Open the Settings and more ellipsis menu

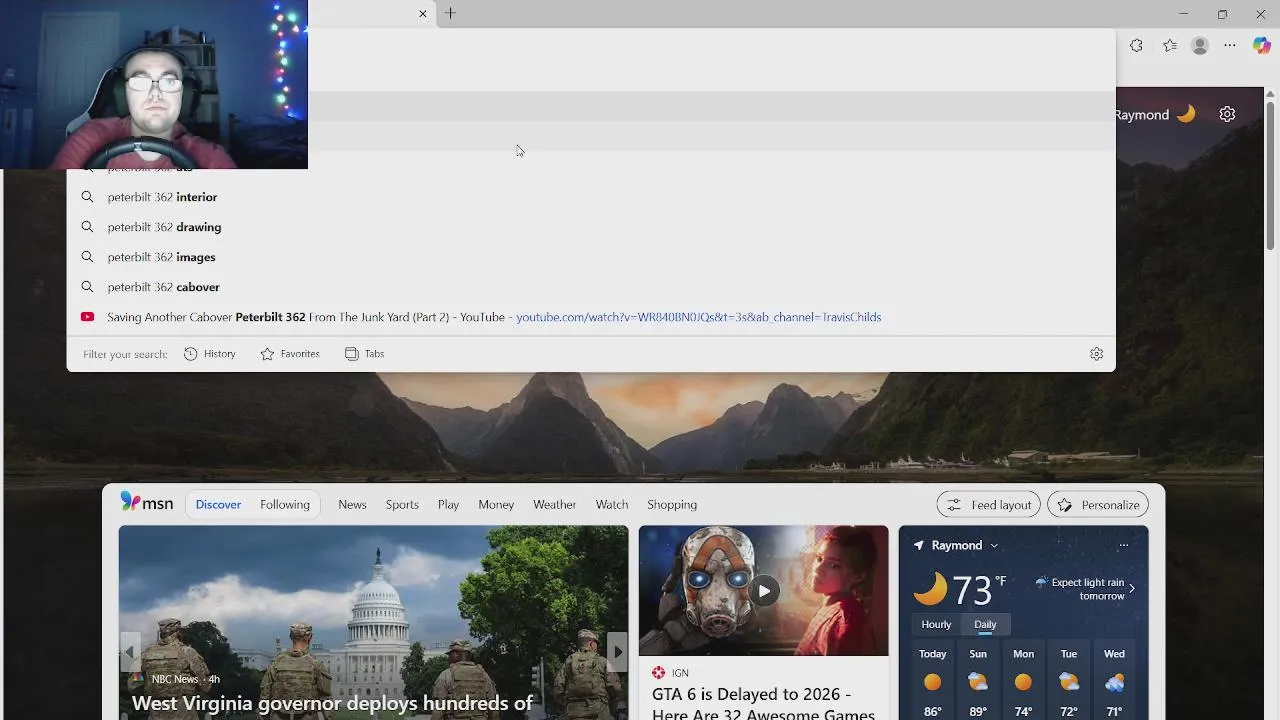coord(1230,45)
